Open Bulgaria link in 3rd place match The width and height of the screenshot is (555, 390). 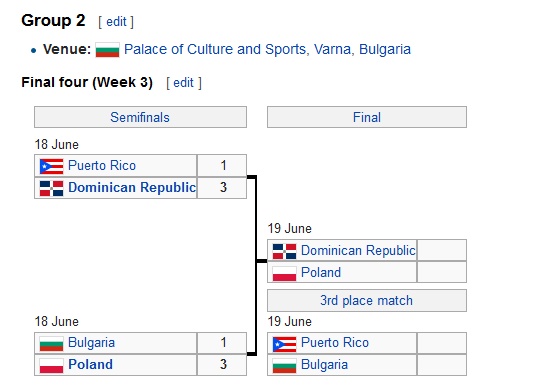coord(324,365)
